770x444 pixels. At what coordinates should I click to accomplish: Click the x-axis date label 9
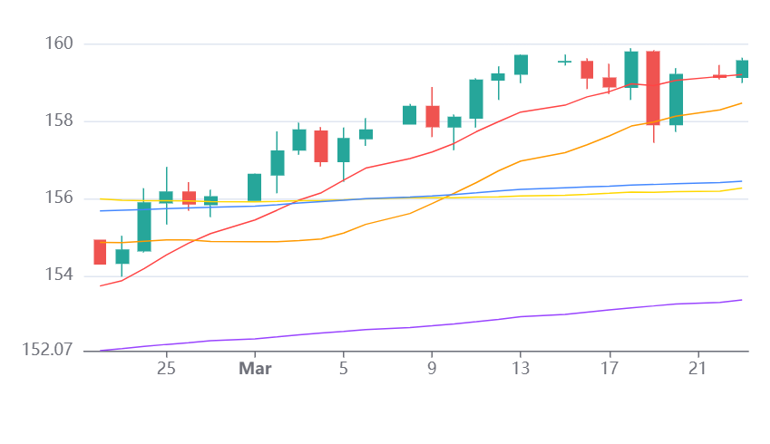pyautogui.click(x=432, y=368)
